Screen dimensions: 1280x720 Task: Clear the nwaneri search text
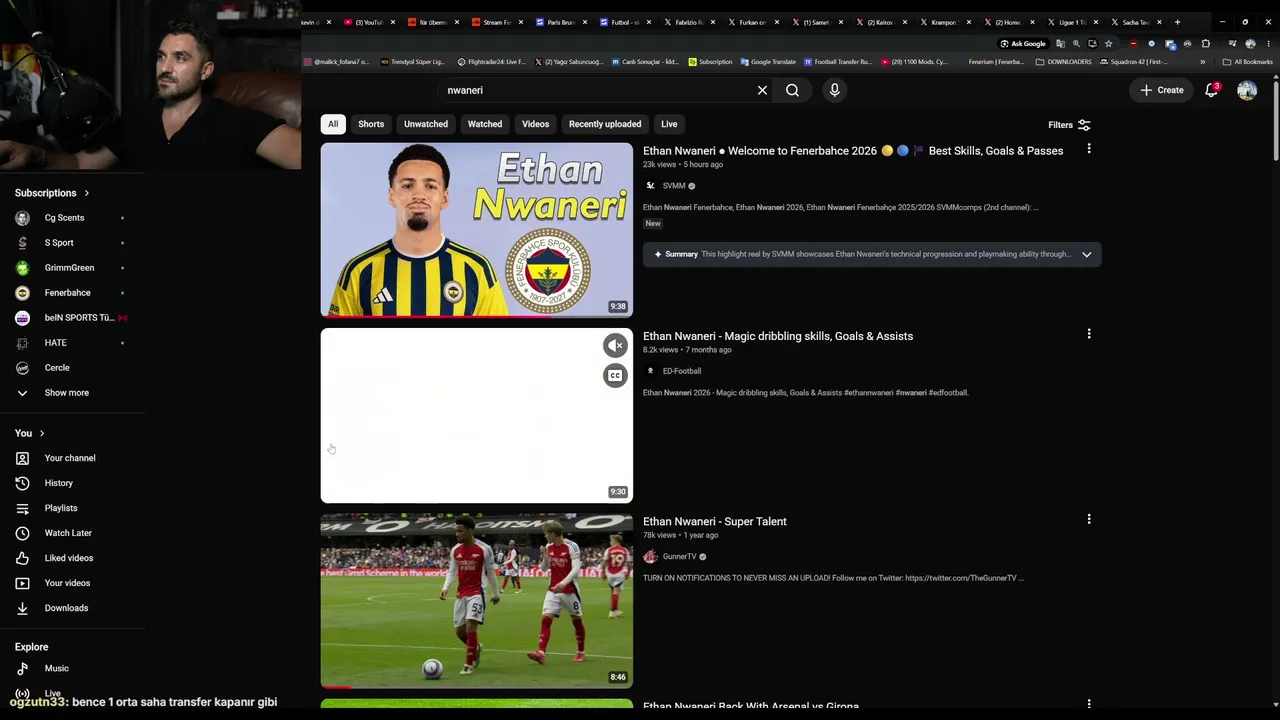click(762, 90)
